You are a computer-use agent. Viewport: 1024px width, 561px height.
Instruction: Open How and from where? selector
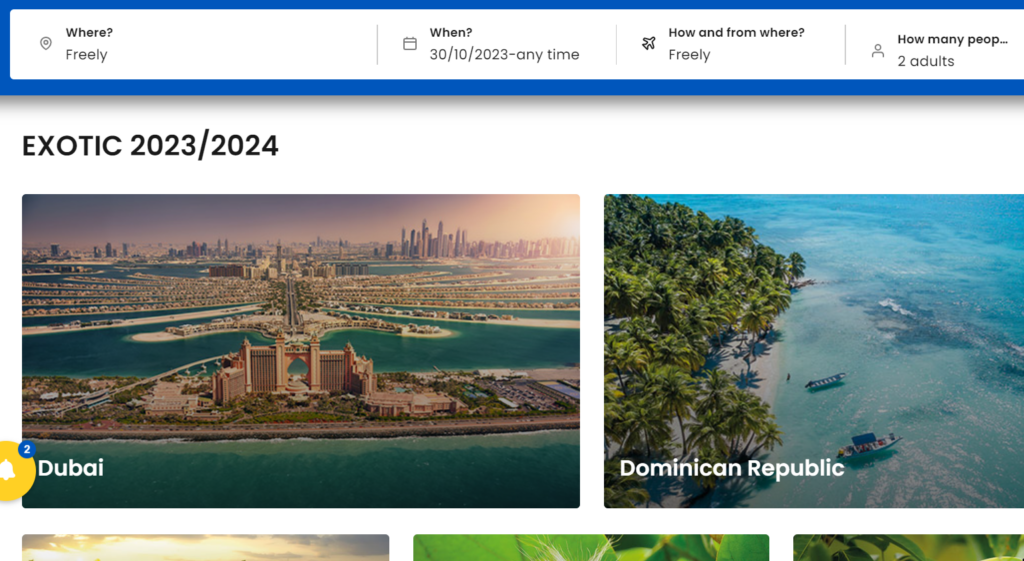(730, 44)
